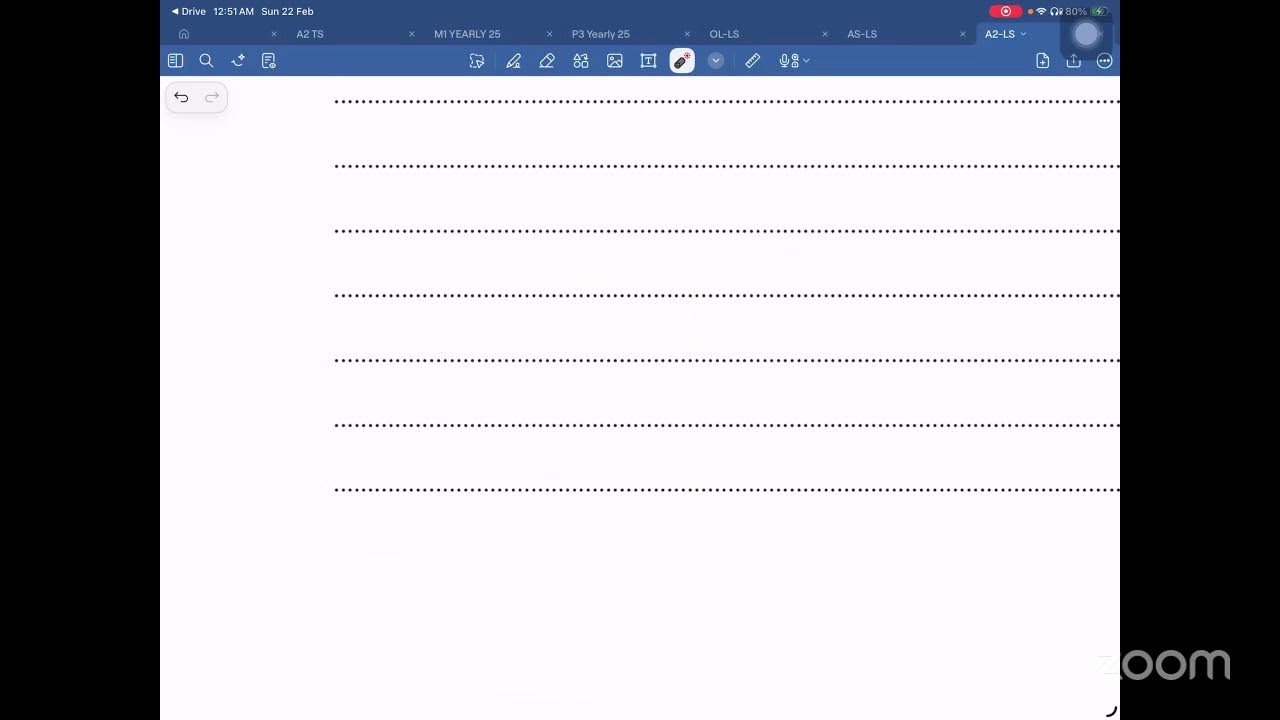Image resolution: width=1280 pixels, height=720 pixels.
Task: Insert an image with the photo tool
Action: click(615, 61)
